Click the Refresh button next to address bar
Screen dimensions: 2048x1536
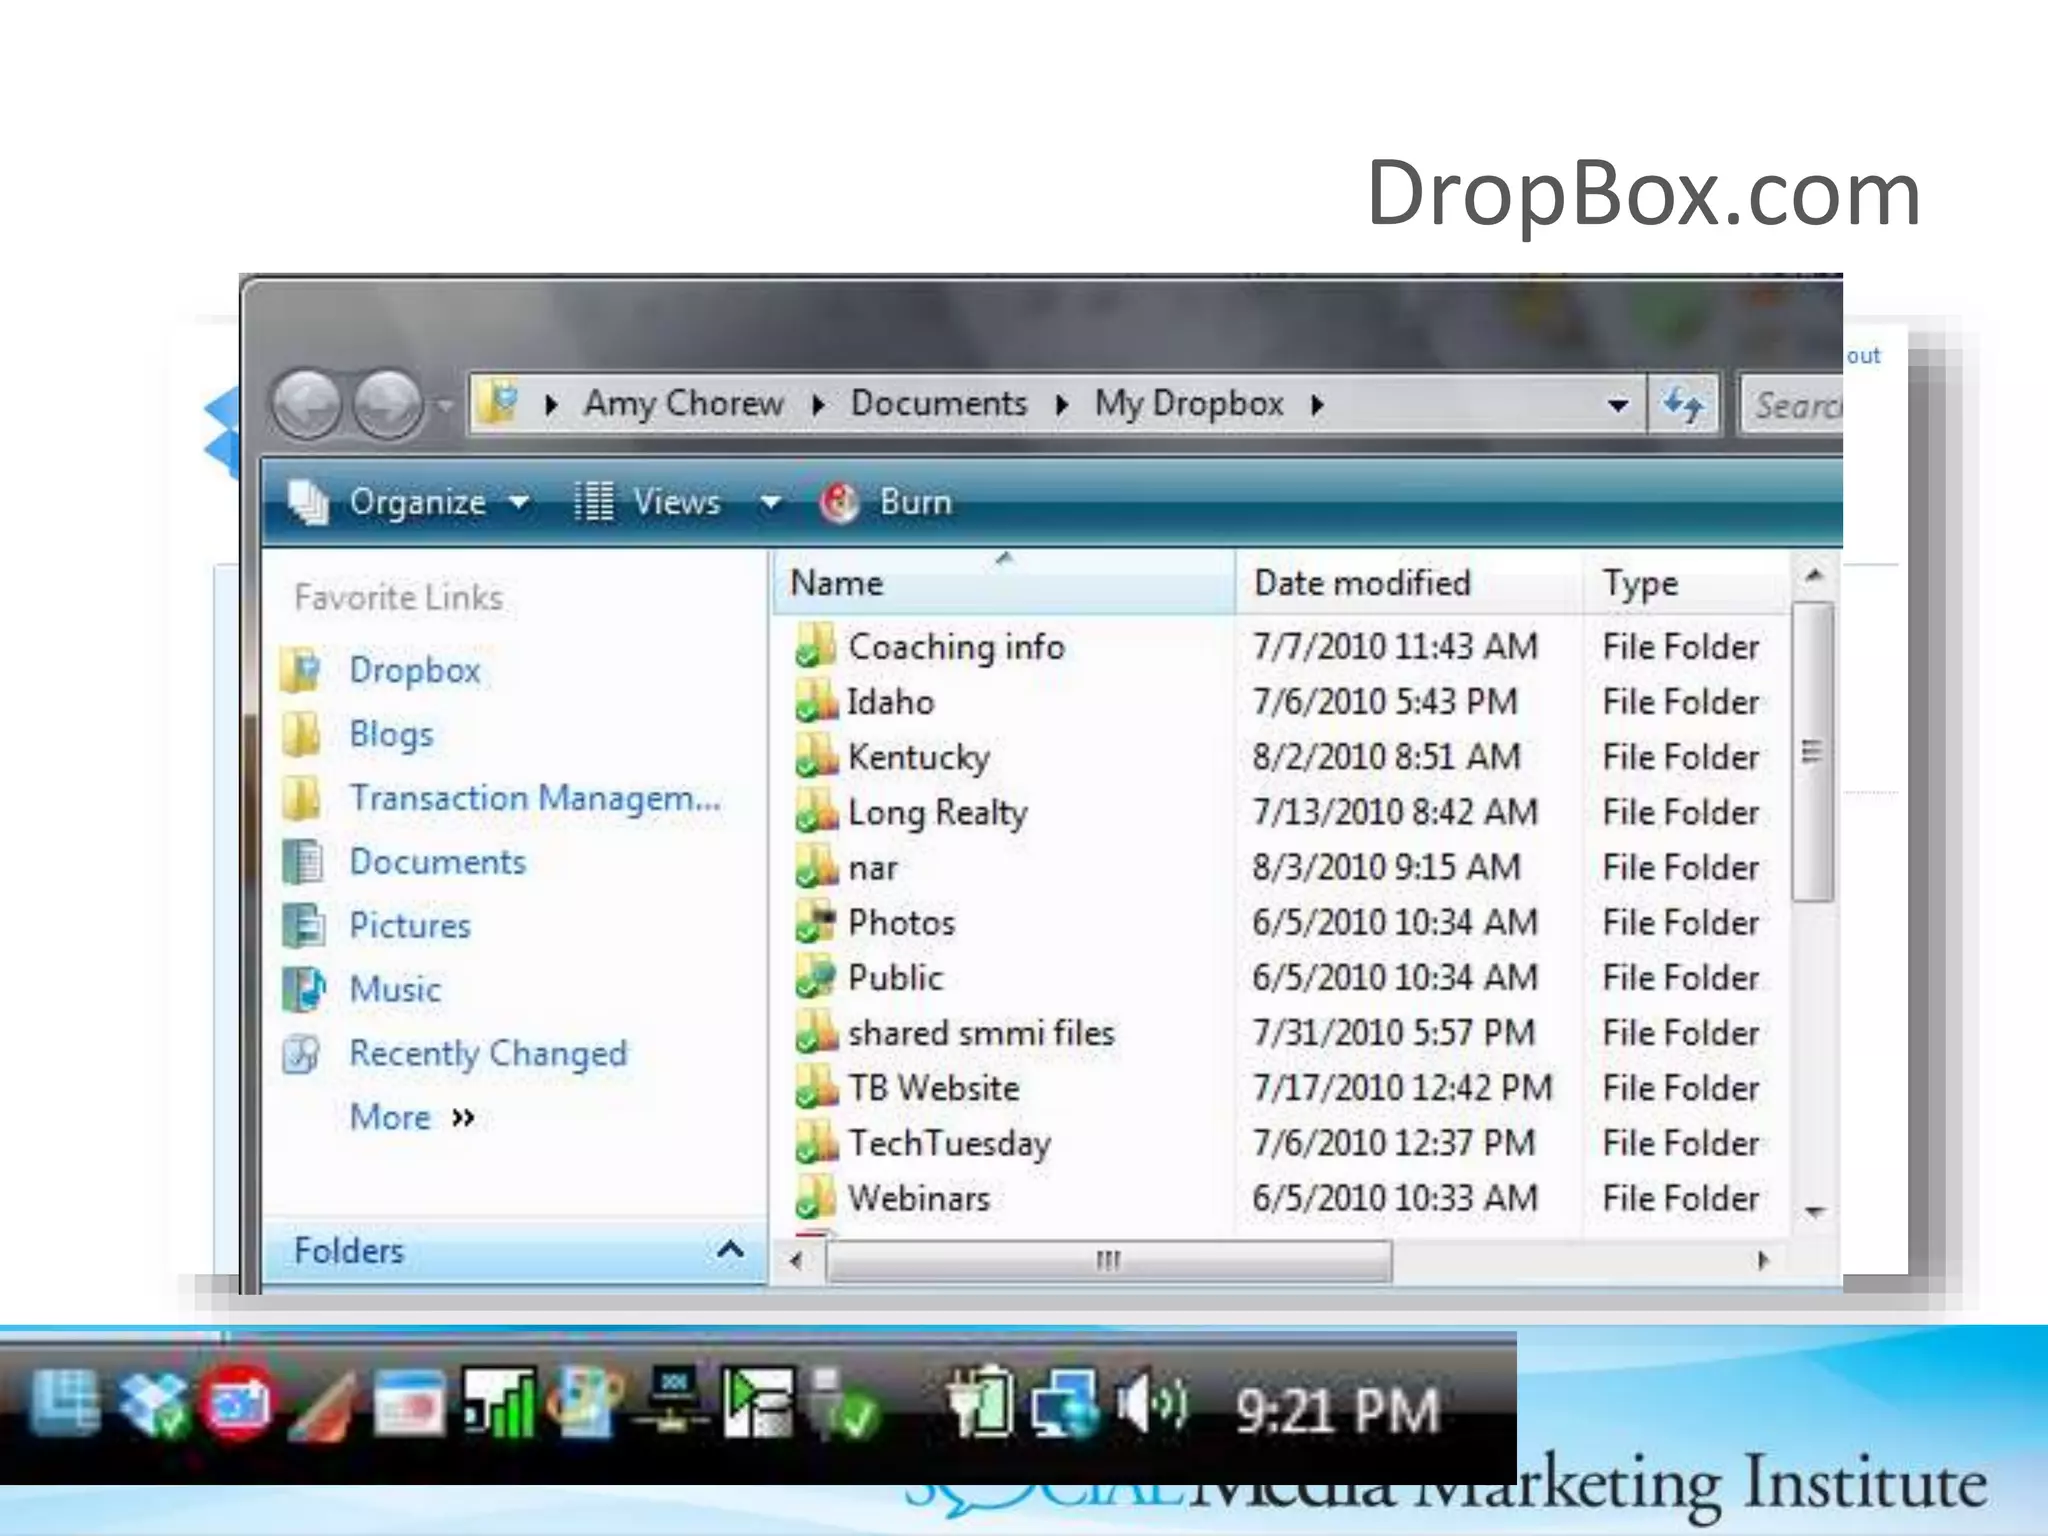coord(1684,404)
